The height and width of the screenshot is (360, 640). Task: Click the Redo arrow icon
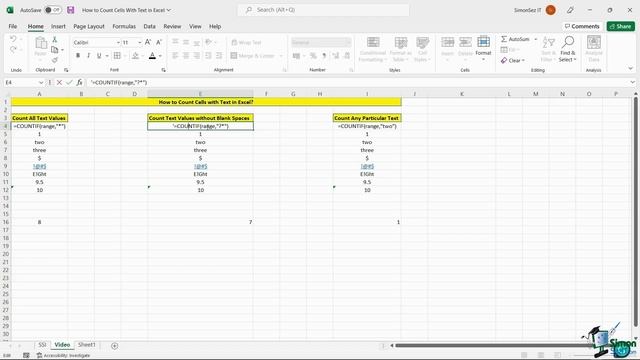click(x=13, y=49)
